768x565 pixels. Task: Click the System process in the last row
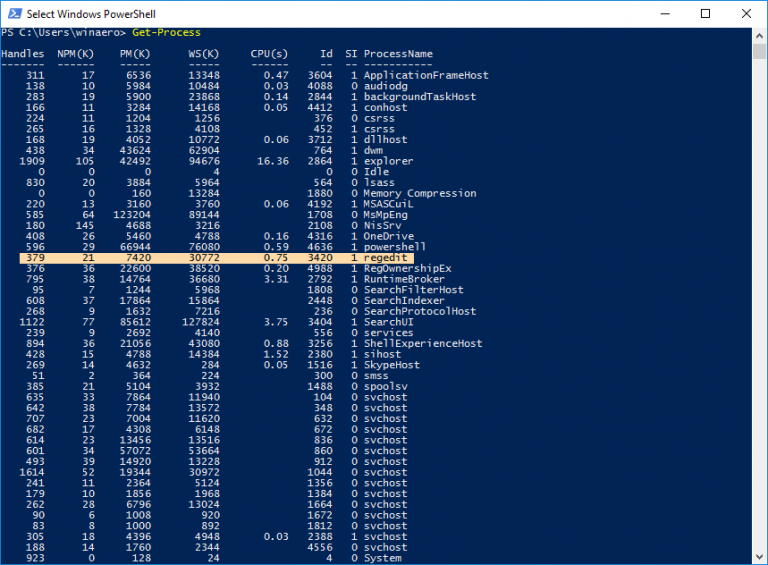click(382, 558)
